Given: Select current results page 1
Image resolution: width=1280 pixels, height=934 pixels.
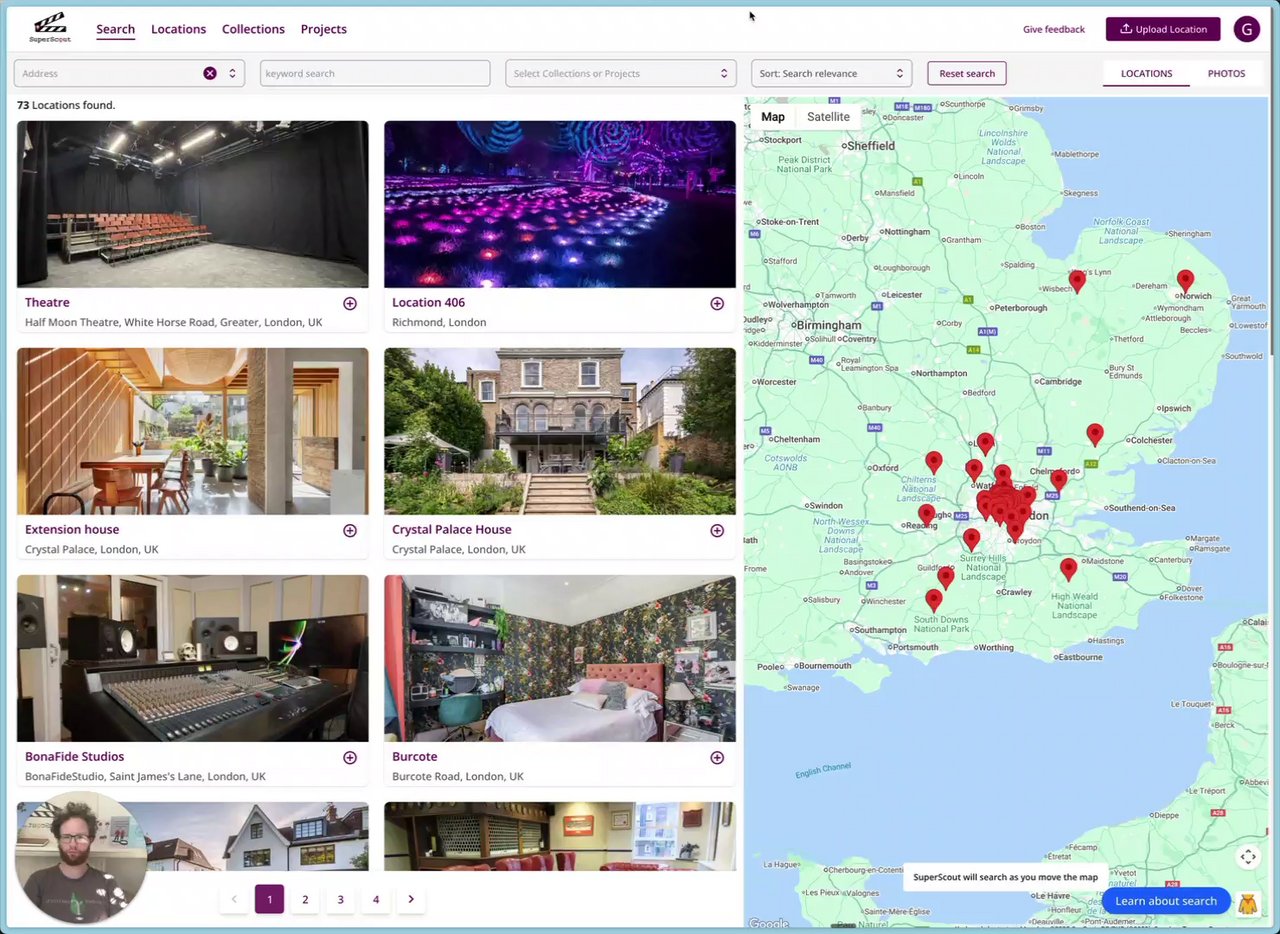Looking at the screenshot, I should [x=269, y=899].
